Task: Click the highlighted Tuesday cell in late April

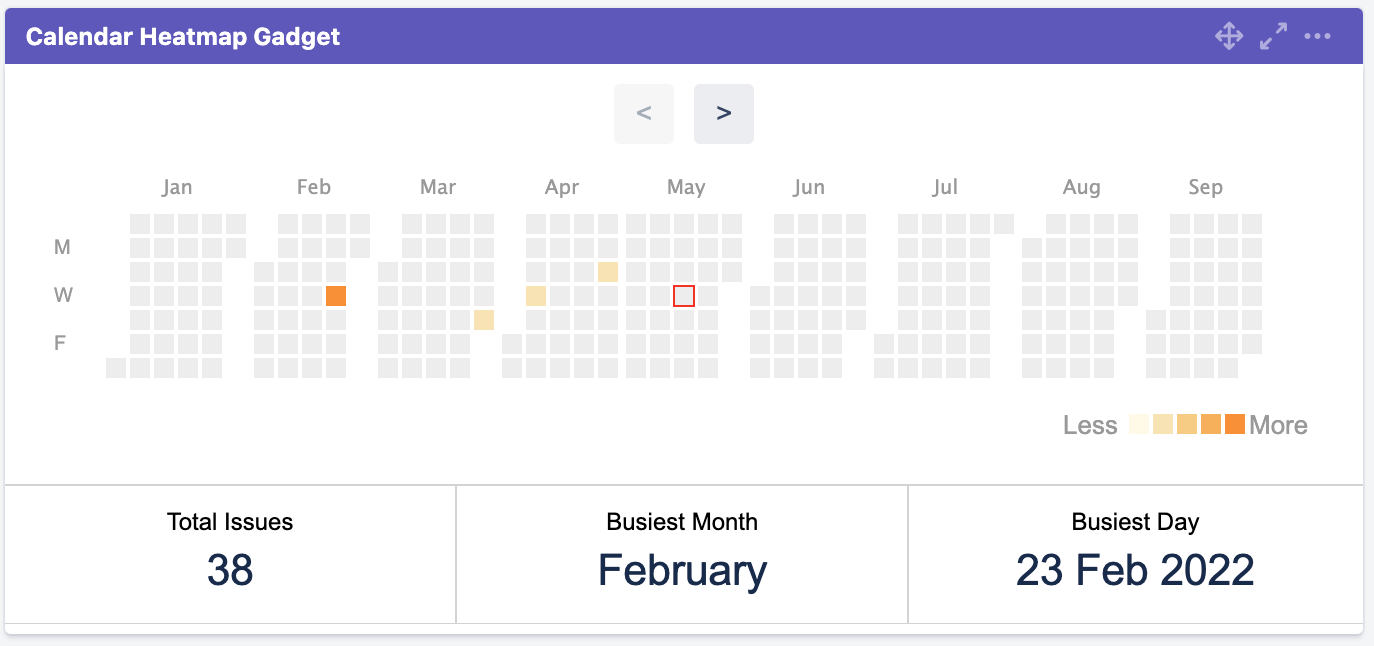Action: click(608, 271)
